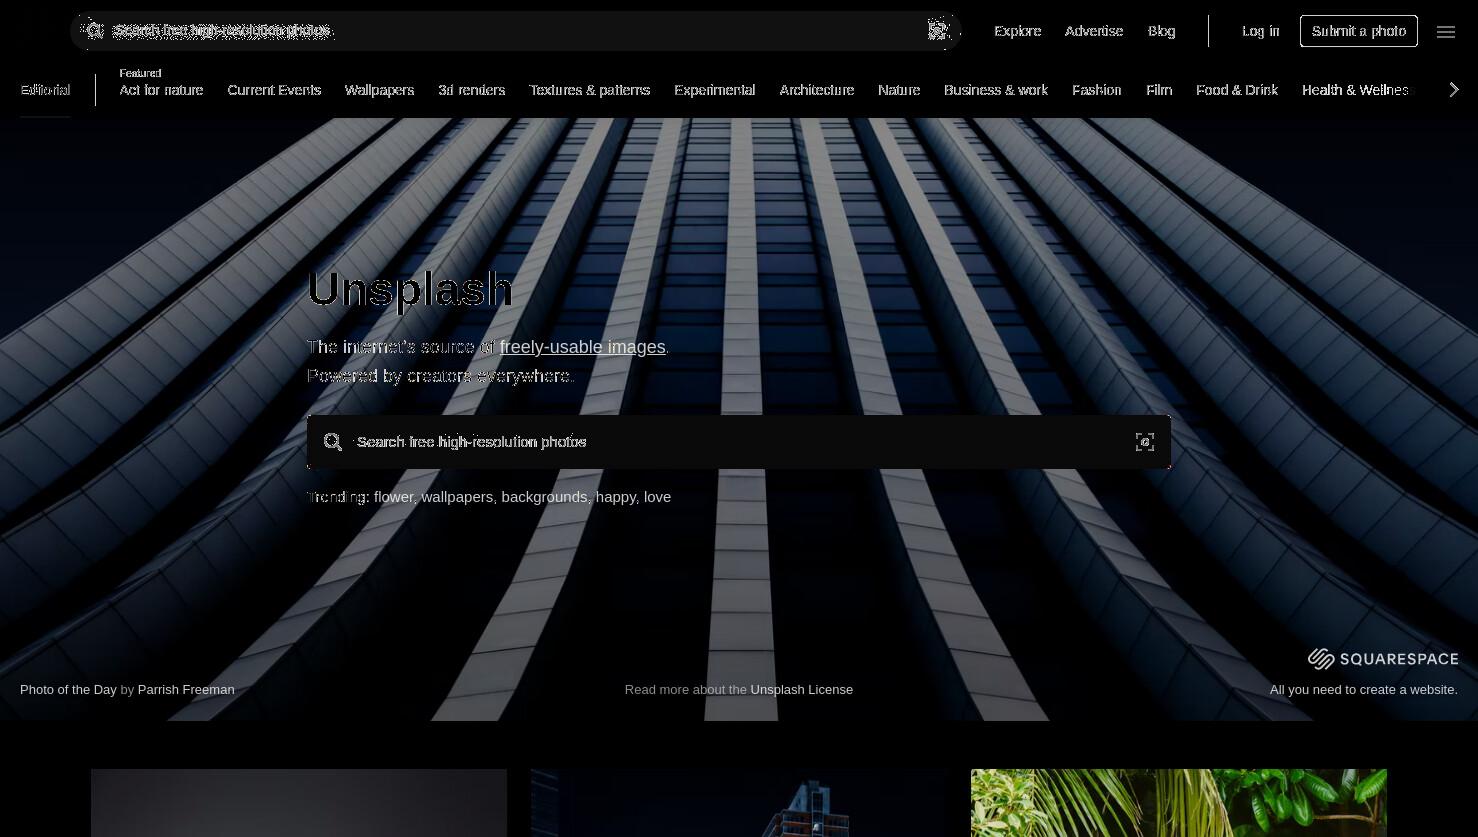The height and width of the screenshot is (837, 1478).
Task: Search trending term love
Action: (657, 497)
